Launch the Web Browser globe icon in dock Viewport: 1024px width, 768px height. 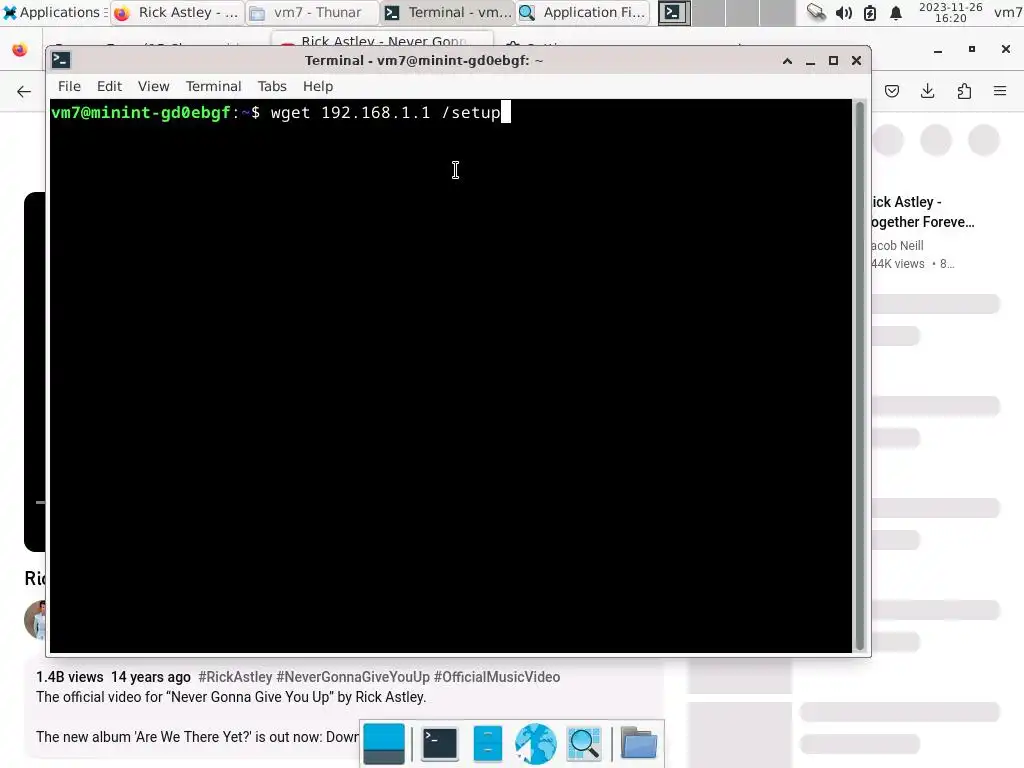point(536,744)
